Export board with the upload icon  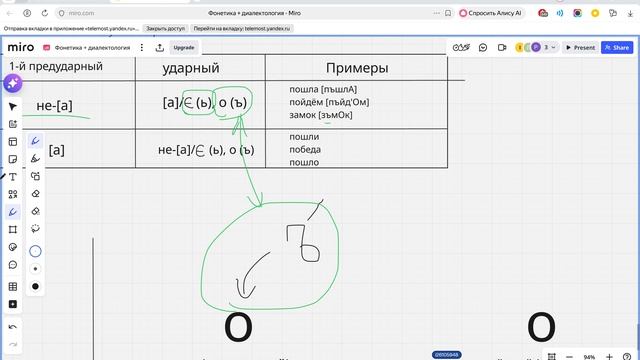[x=160, y=48]
